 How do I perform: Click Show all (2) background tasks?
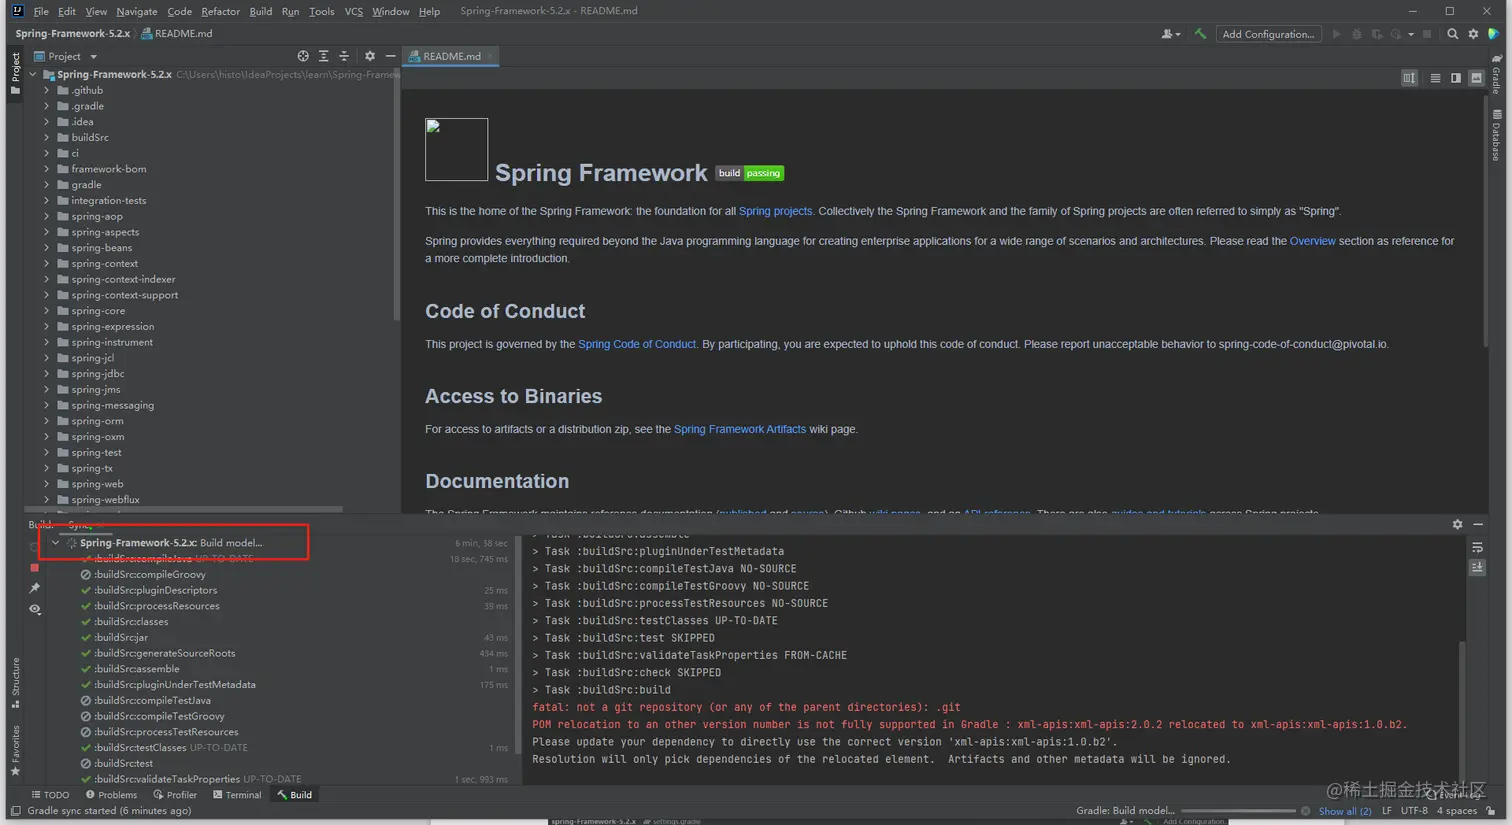1345,811
